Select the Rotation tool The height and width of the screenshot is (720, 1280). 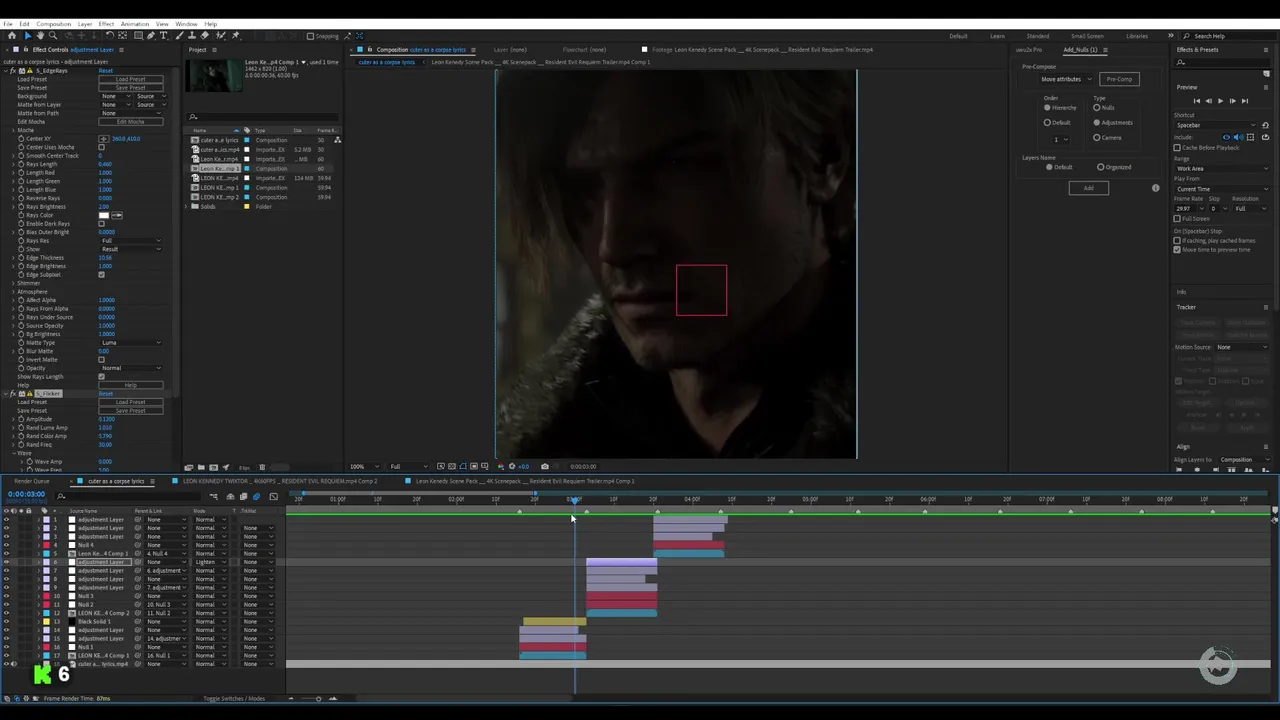tap(109, 35)
